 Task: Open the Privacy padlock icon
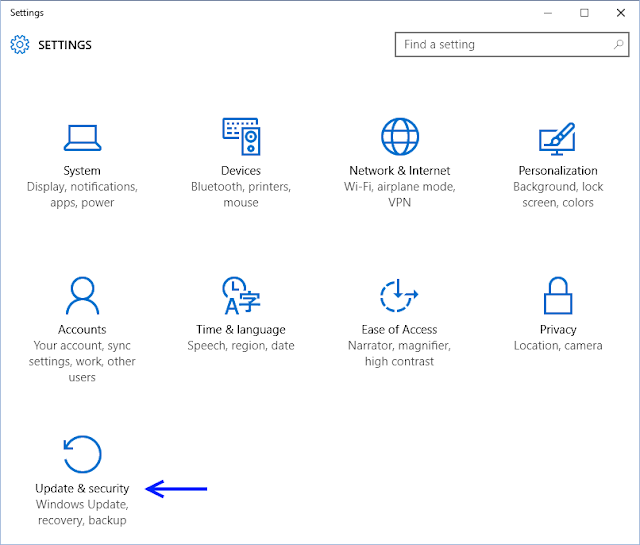pyautogui.click(x=558, y=296)
